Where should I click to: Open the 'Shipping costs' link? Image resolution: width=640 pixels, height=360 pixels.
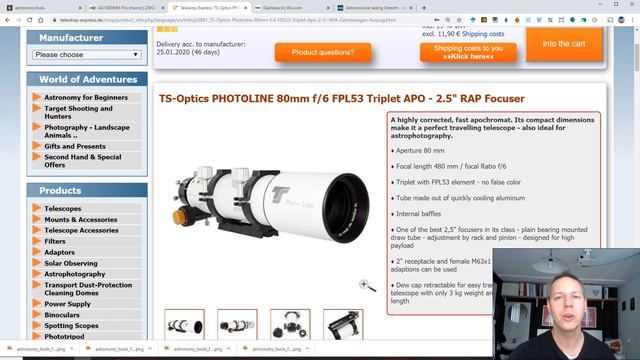click(x=483, y=34)
